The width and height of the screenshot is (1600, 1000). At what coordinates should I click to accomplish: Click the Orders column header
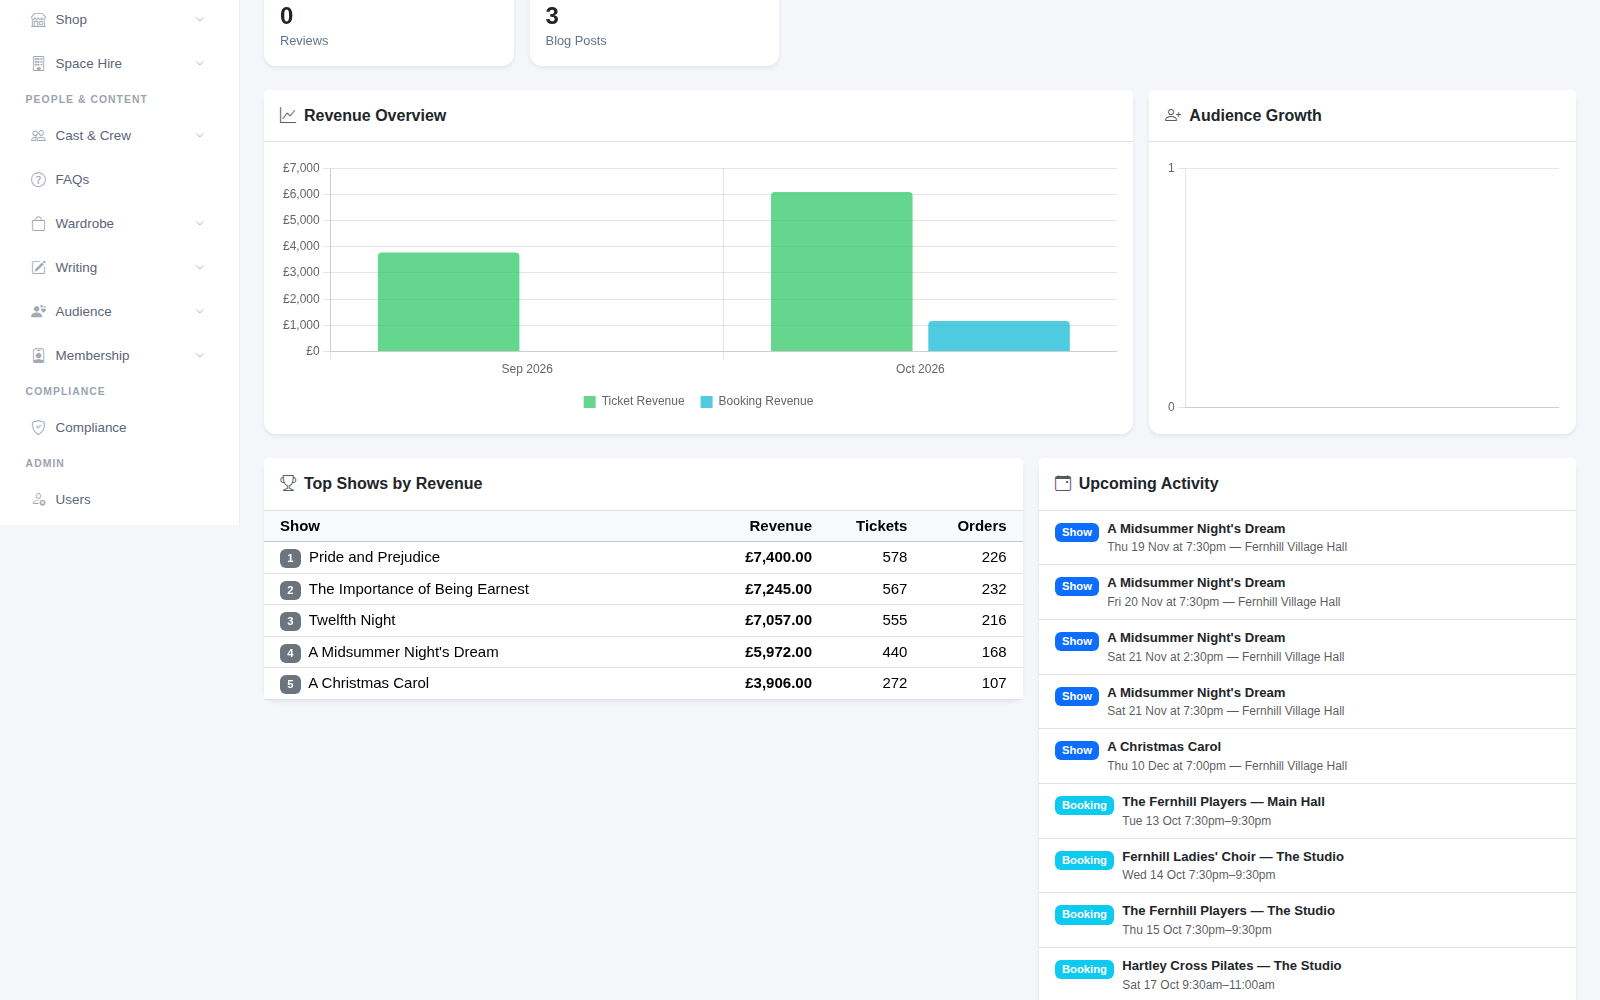[982, 527]
